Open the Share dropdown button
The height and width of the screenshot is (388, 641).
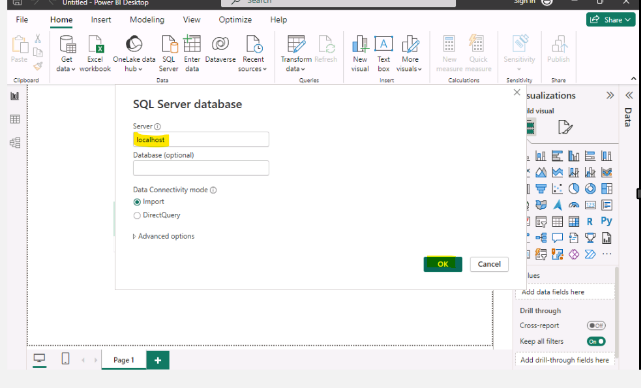click(x=611, y=20)
